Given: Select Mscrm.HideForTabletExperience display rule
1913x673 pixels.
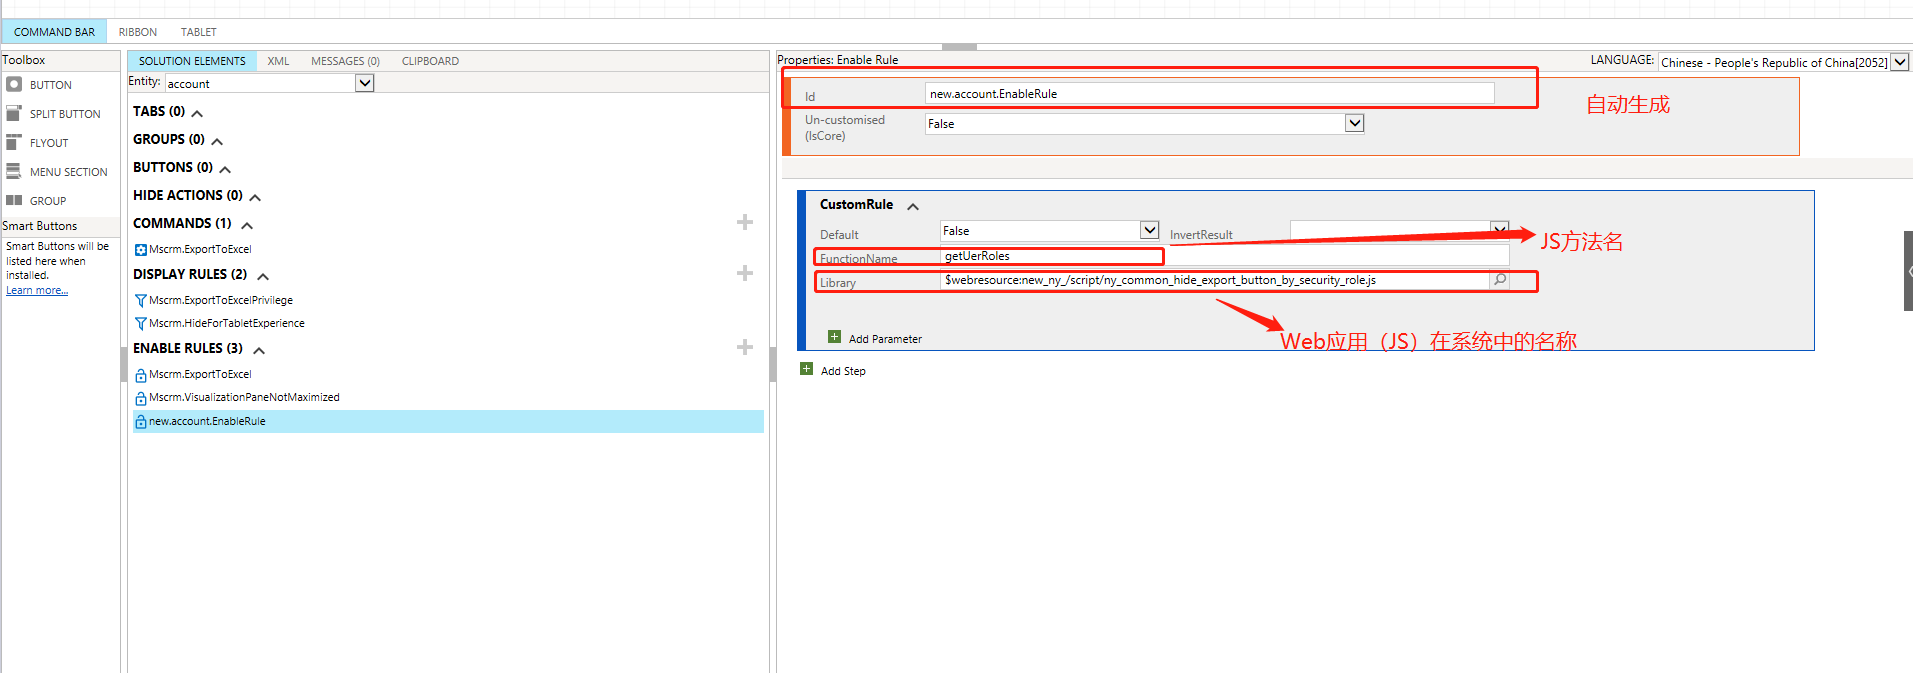Looking at the screenshot, I should (x=227, y=323).
